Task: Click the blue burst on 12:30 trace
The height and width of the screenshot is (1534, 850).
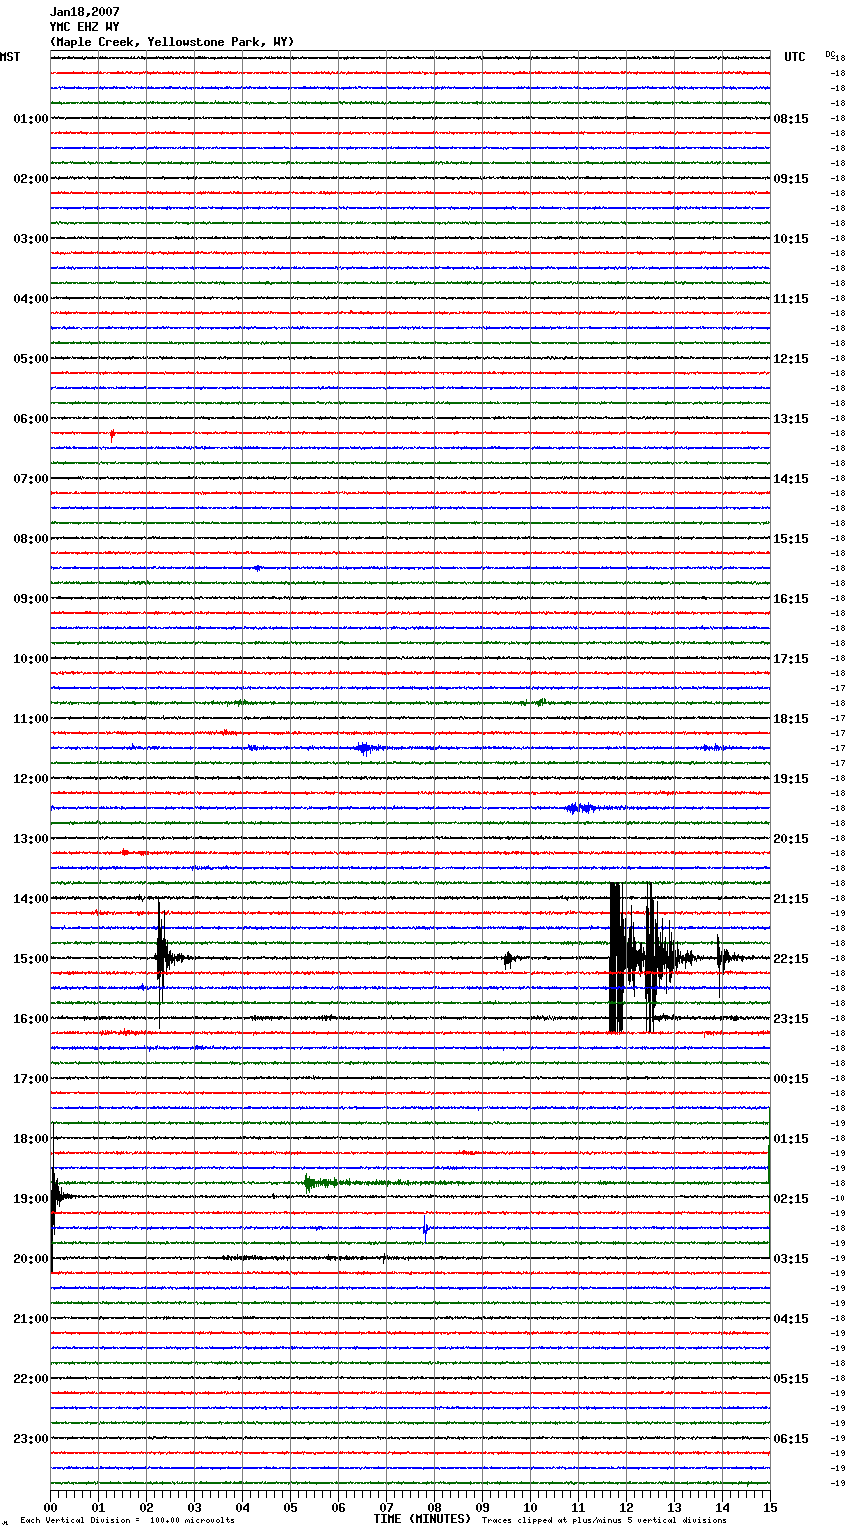Action: pyautogui.click(x=580, y=808)
